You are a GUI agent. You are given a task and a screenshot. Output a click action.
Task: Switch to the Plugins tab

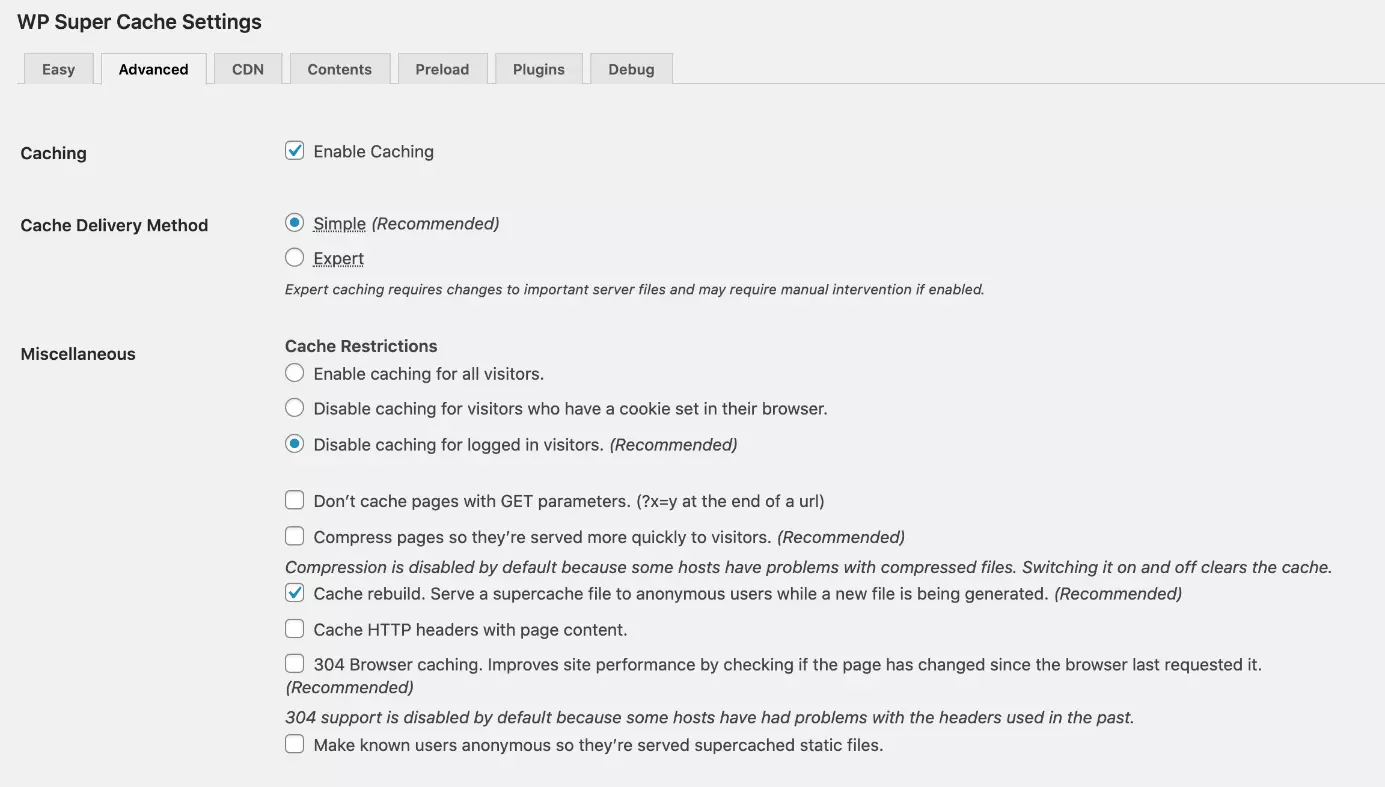[538, 69]
